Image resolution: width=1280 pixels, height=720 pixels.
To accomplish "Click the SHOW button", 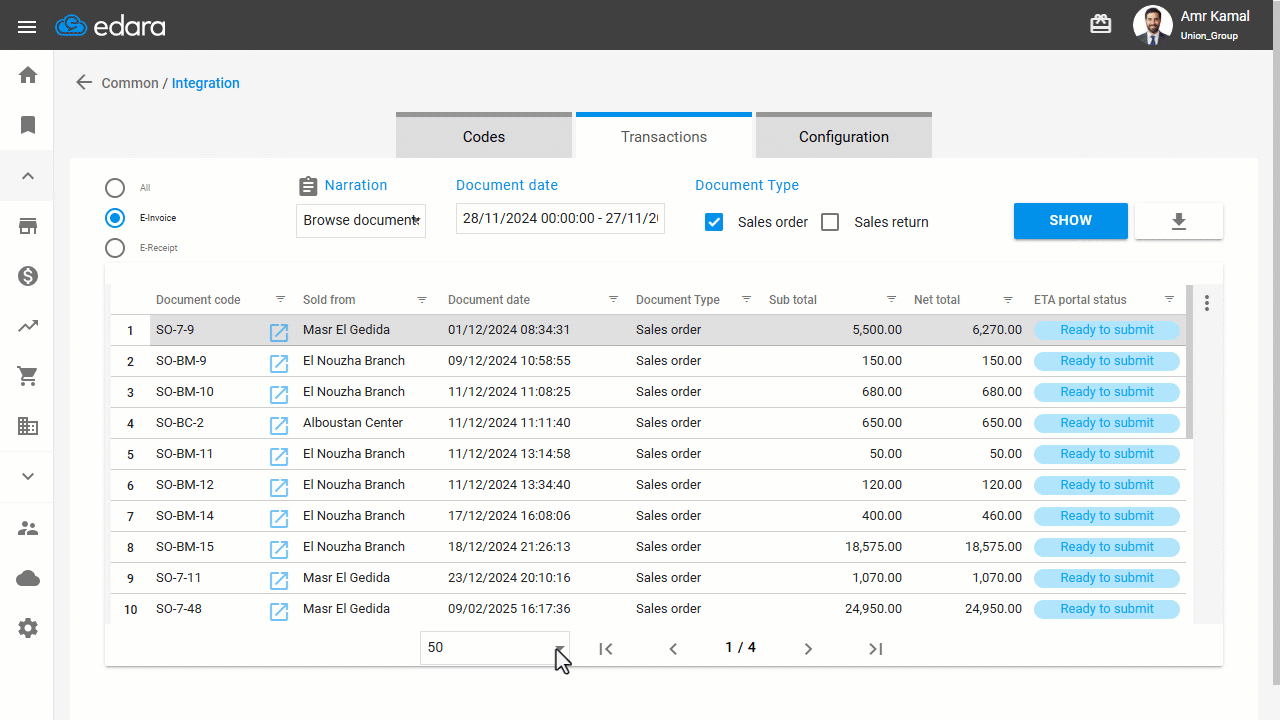I will click(1071, 221).
